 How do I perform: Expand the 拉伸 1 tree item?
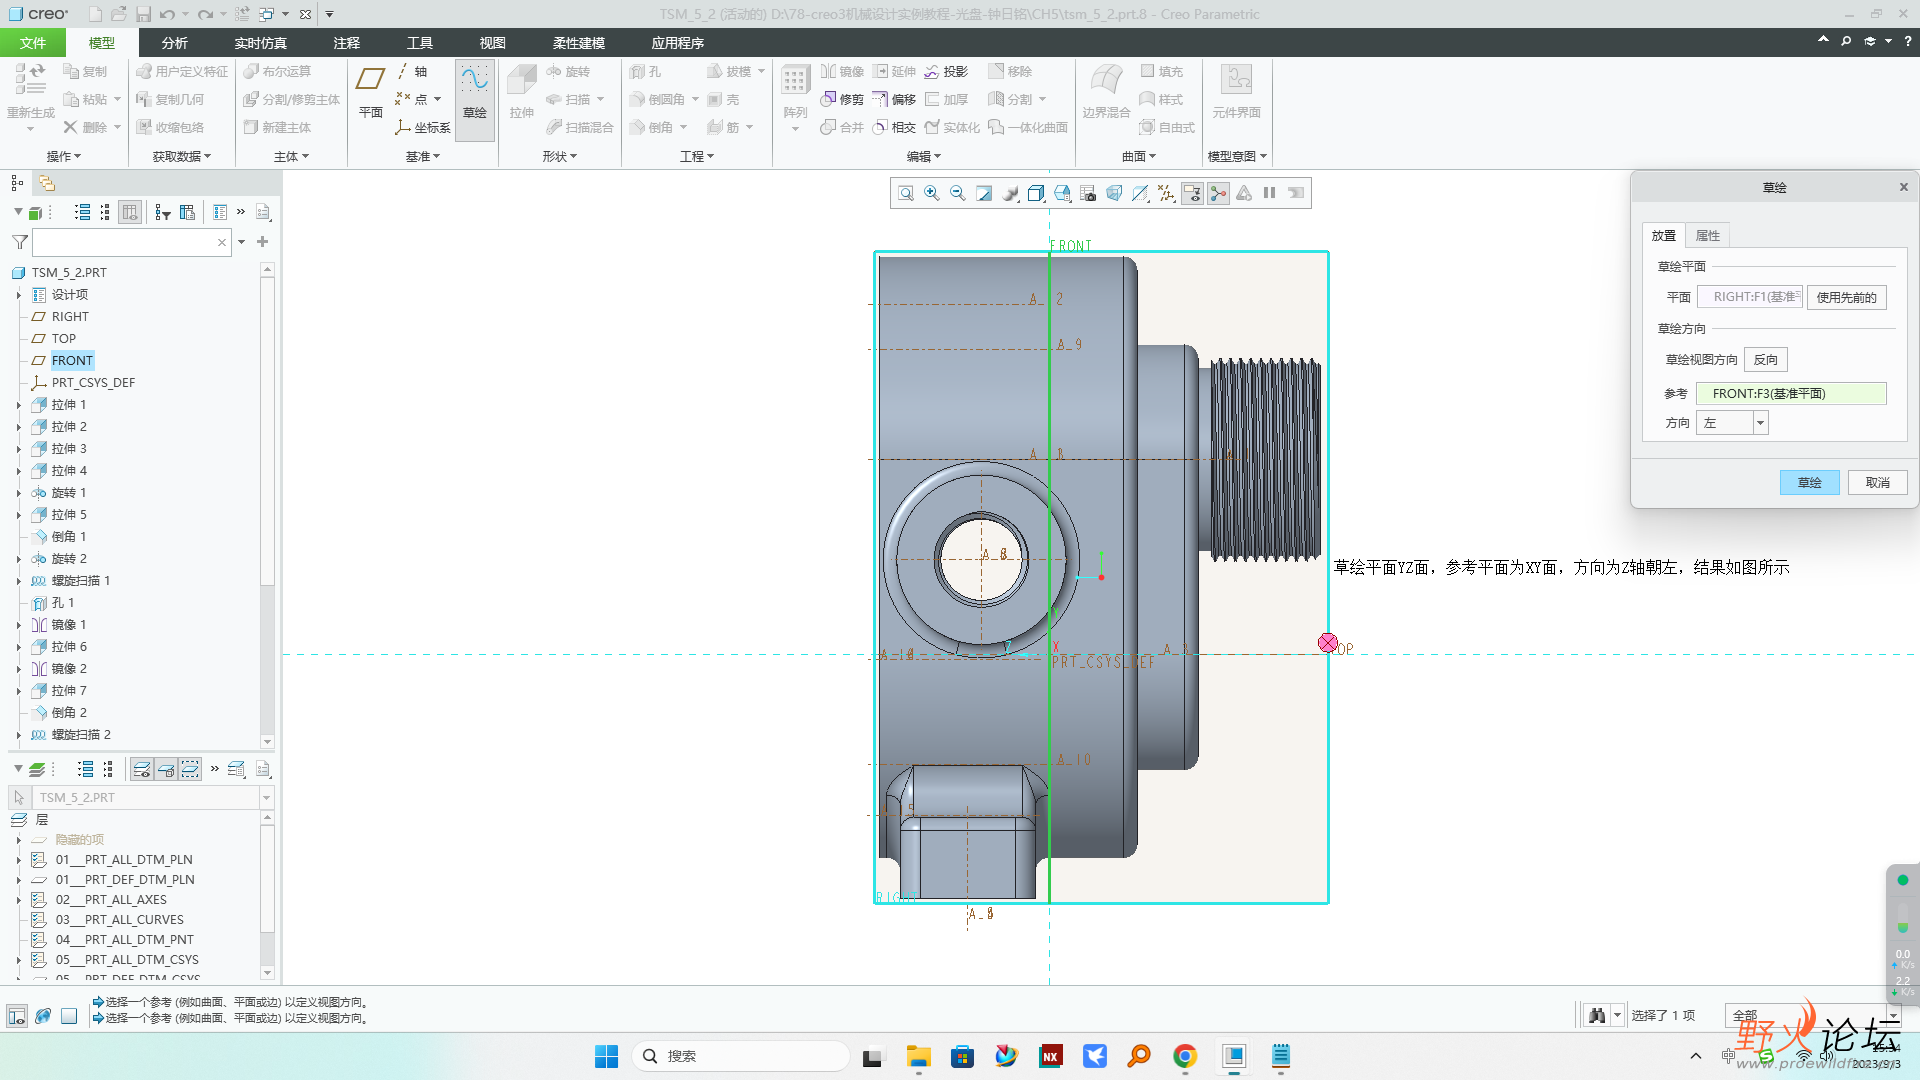(20, 404)
